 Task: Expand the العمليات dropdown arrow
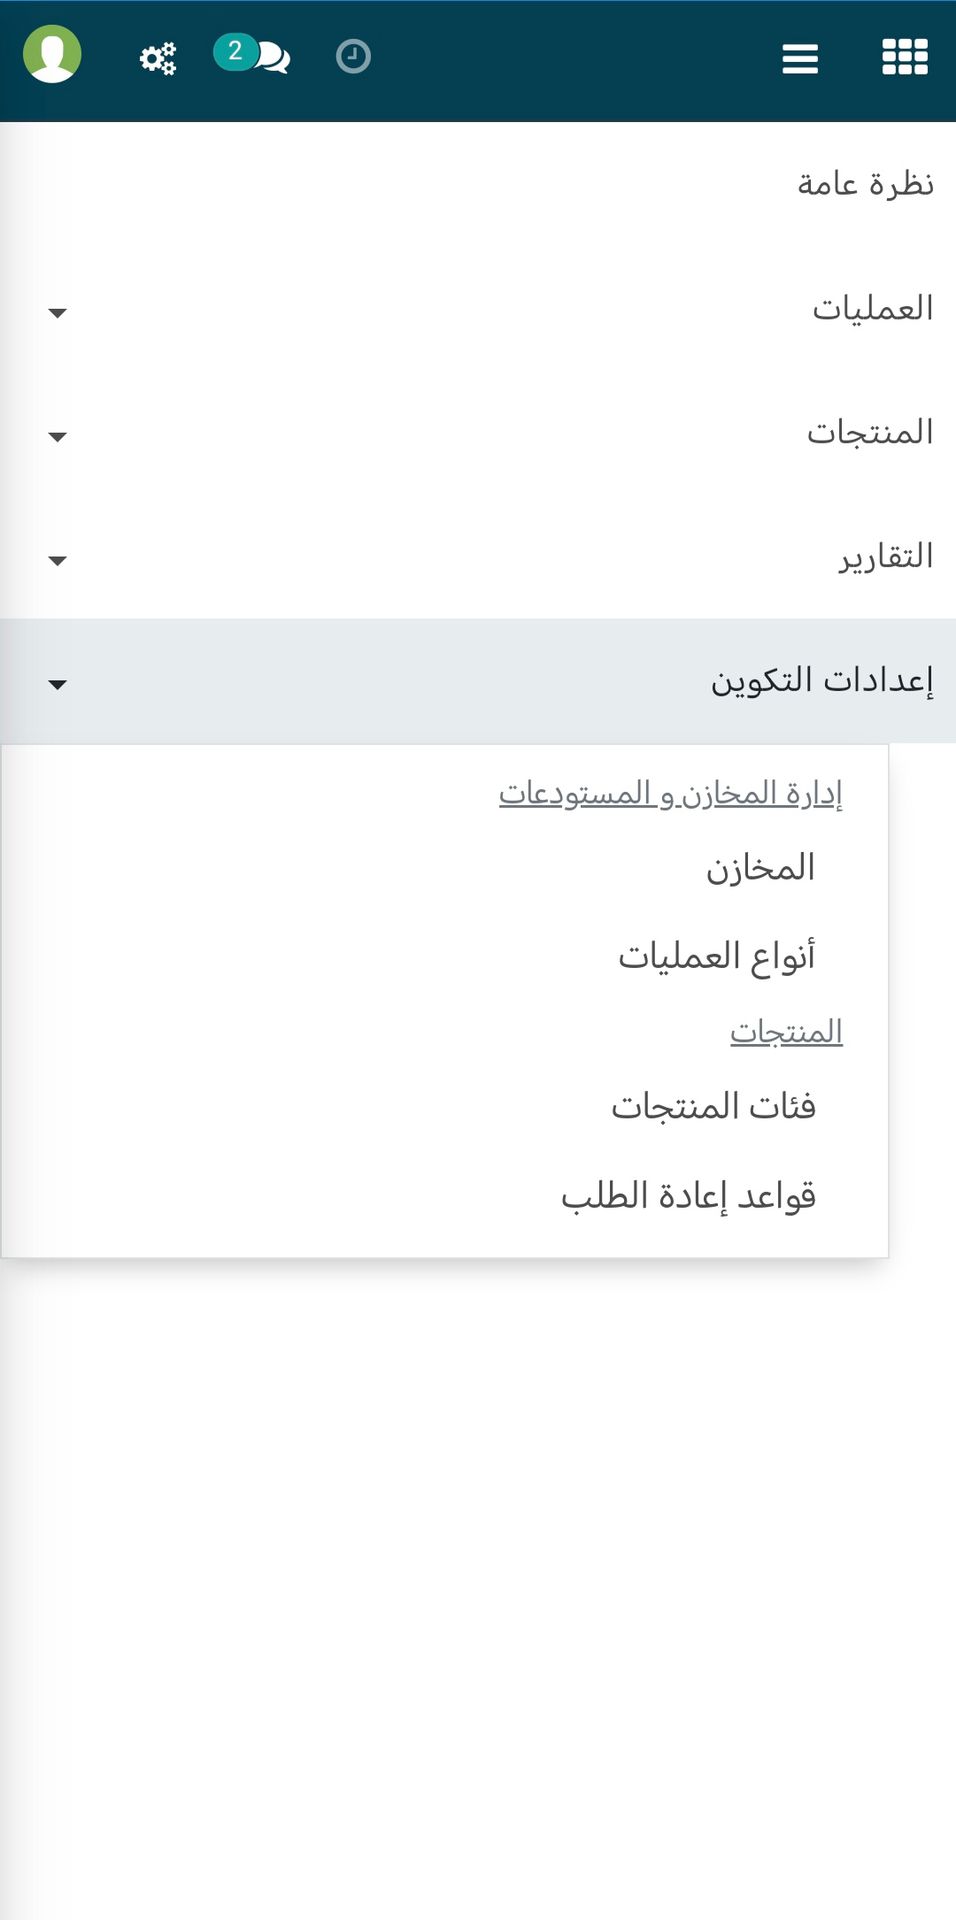58,313
